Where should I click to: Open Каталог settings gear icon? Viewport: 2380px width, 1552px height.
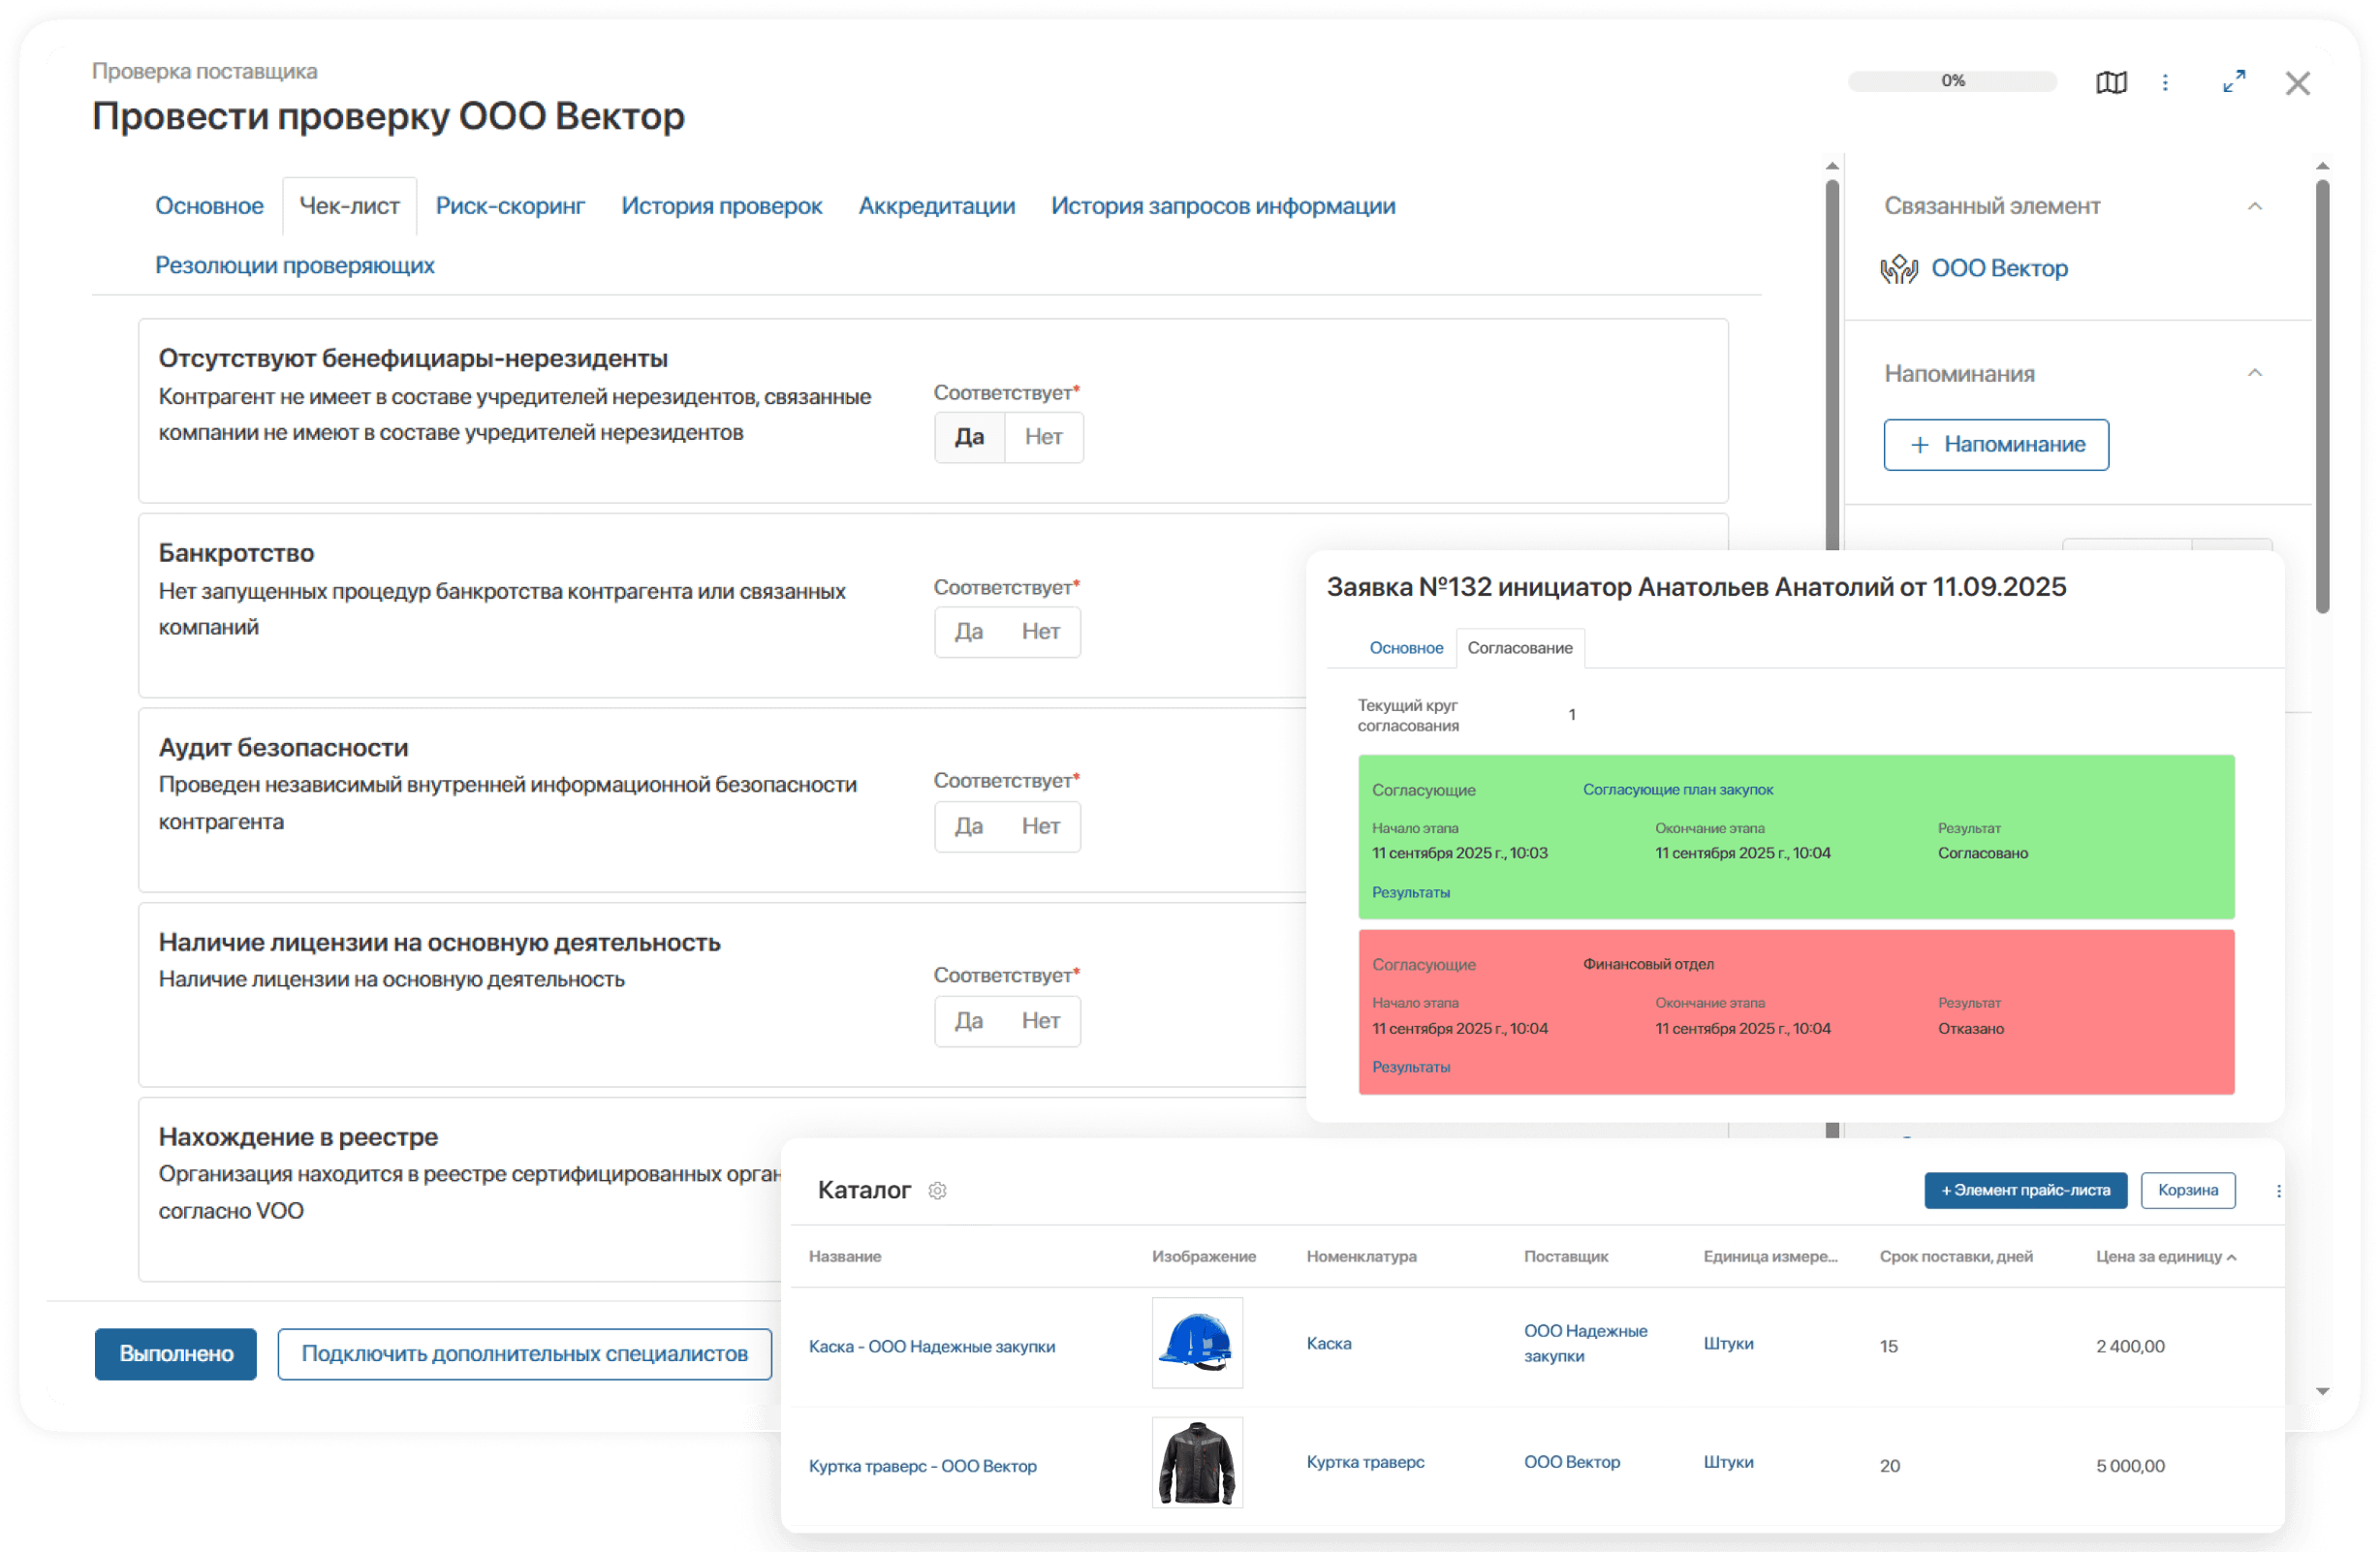click(x=937, y=1190)
